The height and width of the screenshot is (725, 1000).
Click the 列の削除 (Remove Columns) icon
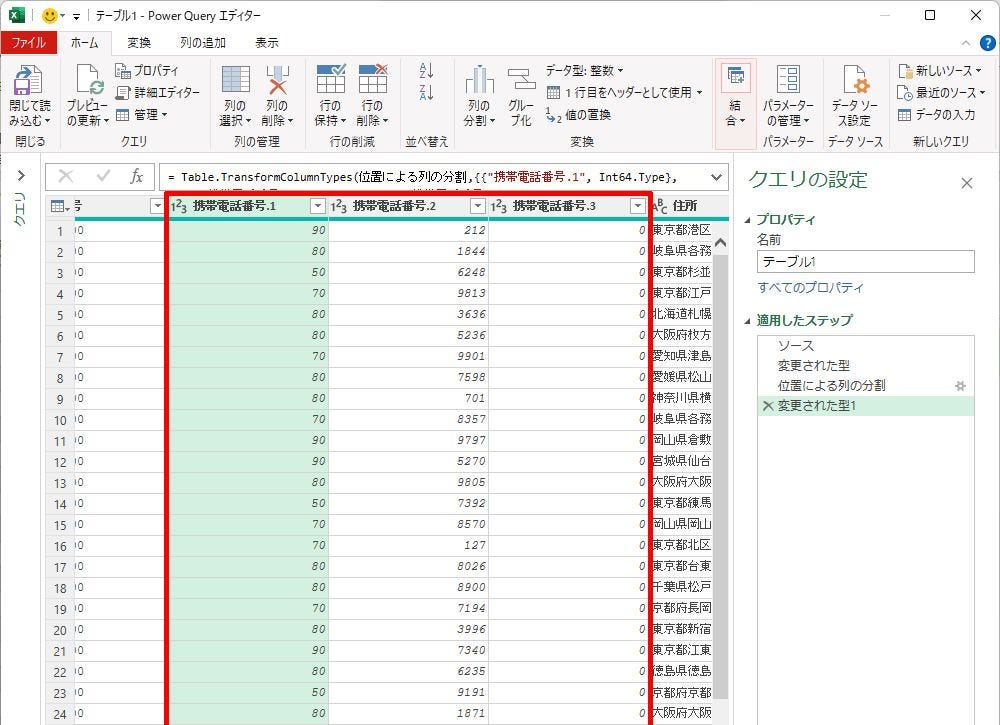(277, 81)
